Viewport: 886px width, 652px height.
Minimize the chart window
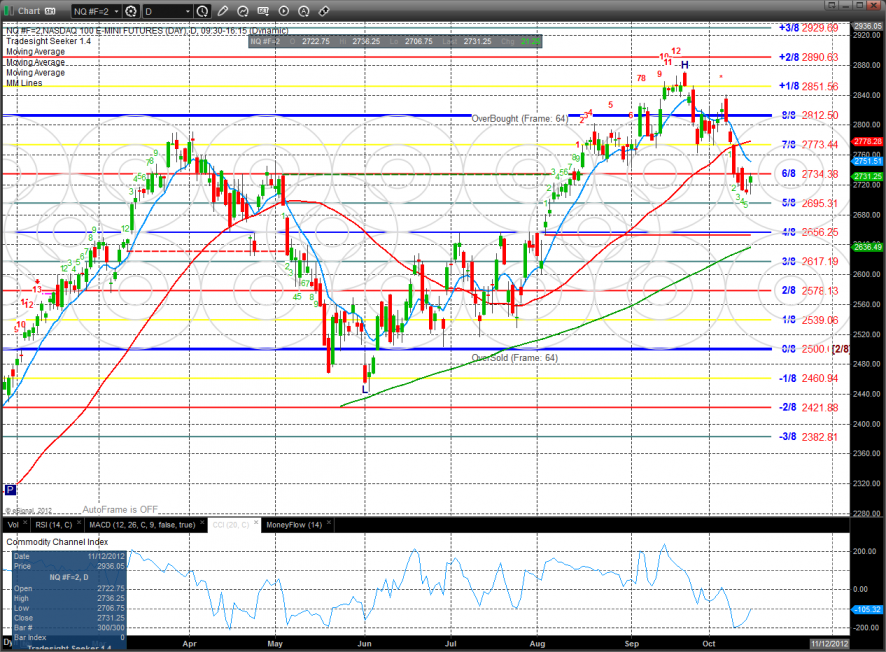pos(845,5)
